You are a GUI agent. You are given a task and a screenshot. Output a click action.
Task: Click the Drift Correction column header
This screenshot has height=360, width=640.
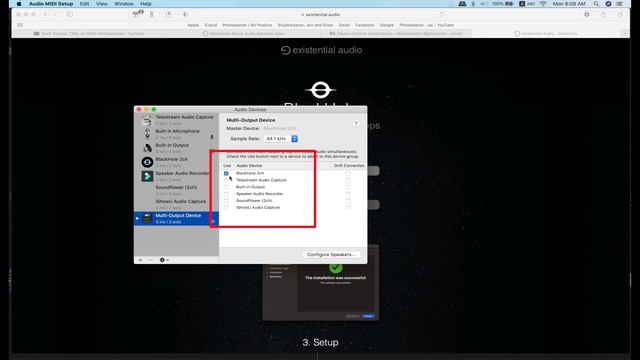pos(349,166)
